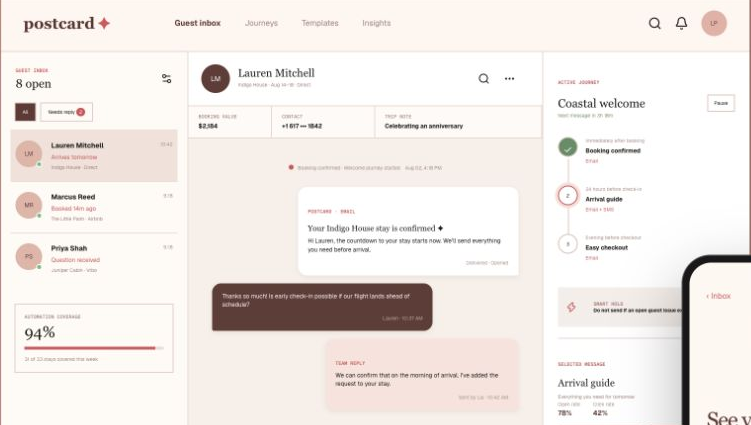The width and height of the screenshot is (751, 425).
Task: Click the contact phone number
Action: click(x=302, y=126)
